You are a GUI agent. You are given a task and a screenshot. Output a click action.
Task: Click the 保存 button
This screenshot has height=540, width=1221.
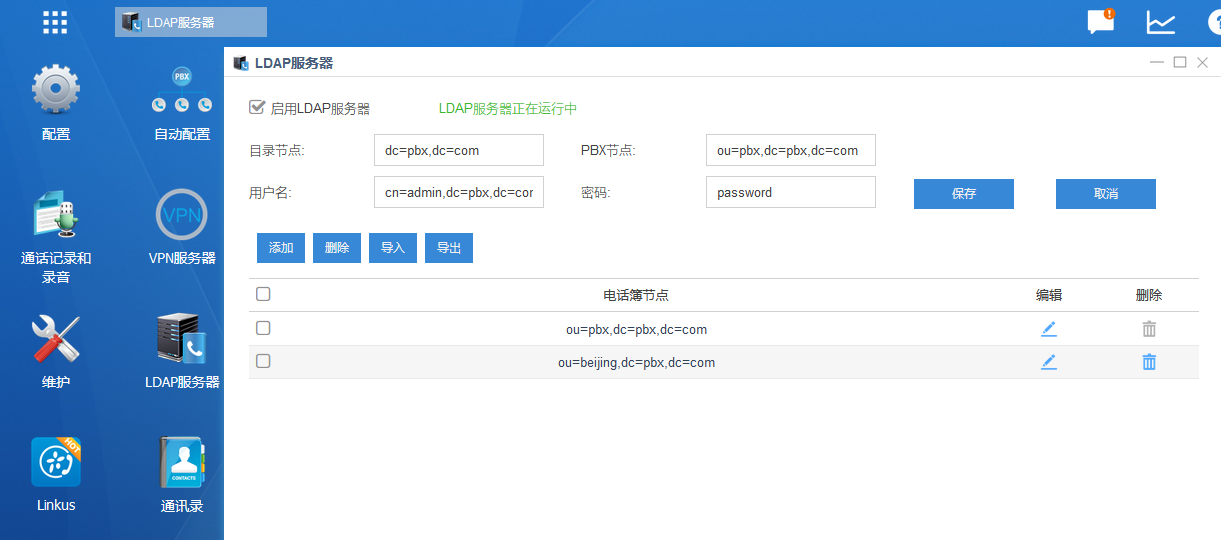[x=963, y=194]
